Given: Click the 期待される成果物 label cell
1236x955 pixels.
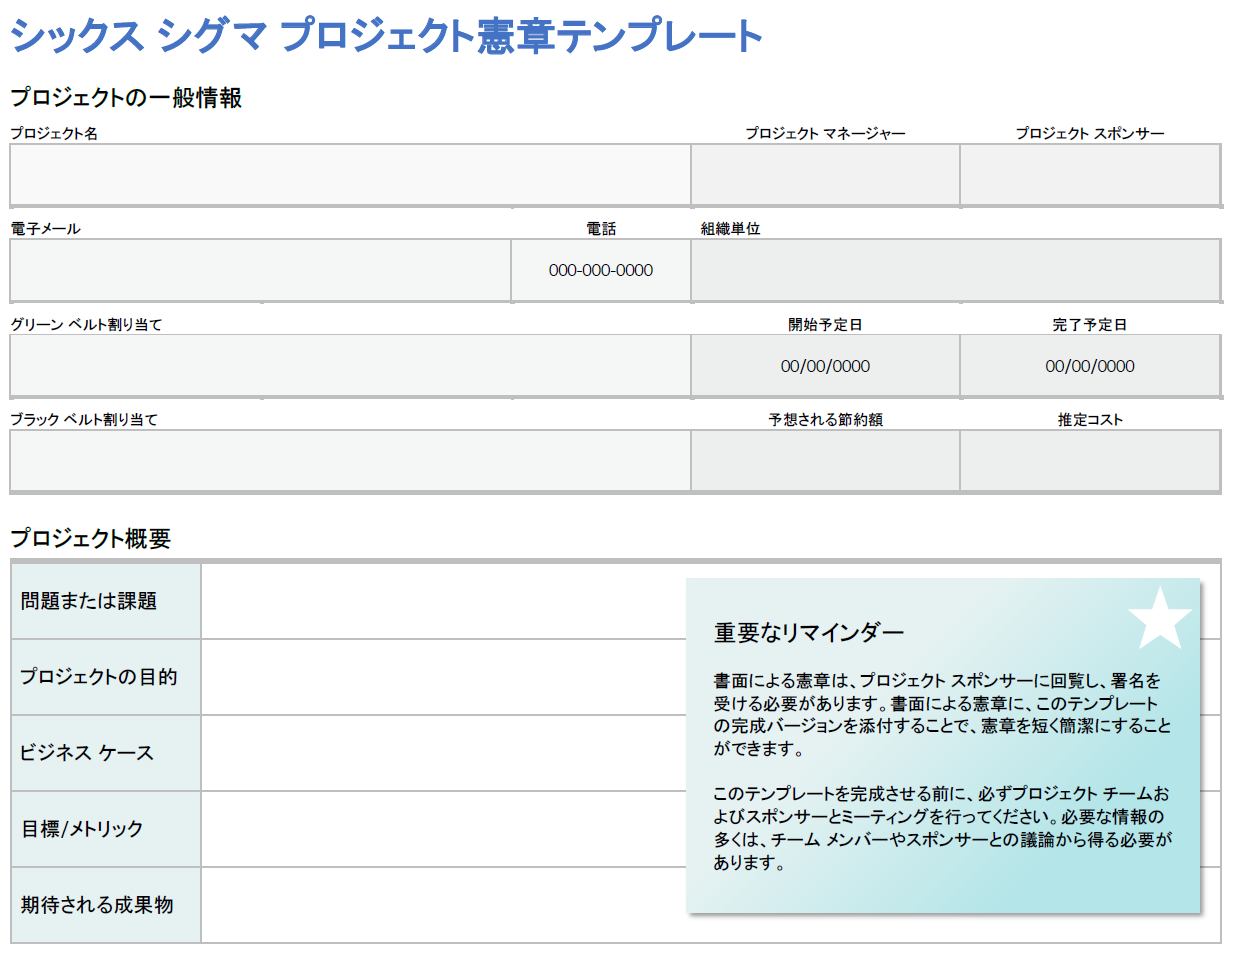Looking at the screenshot, I should [105, 904].
